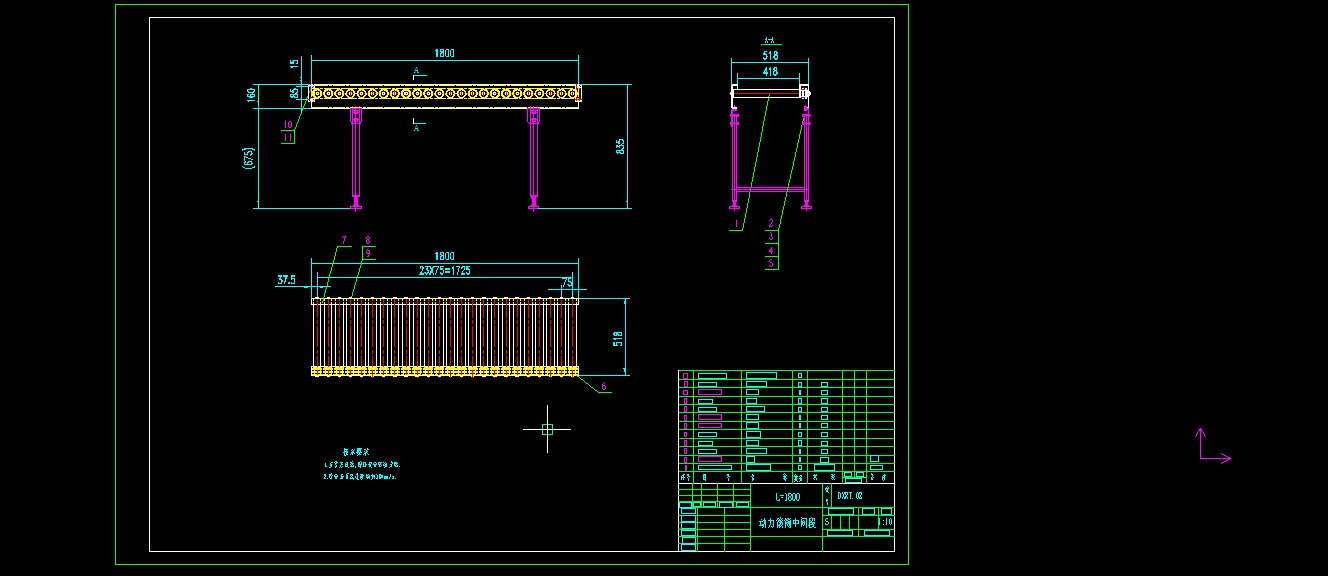This screenshot has height=576, width=1328.
Task: Pick part balloon number 6
Action: pyautogui.click(x=603, y=386)
